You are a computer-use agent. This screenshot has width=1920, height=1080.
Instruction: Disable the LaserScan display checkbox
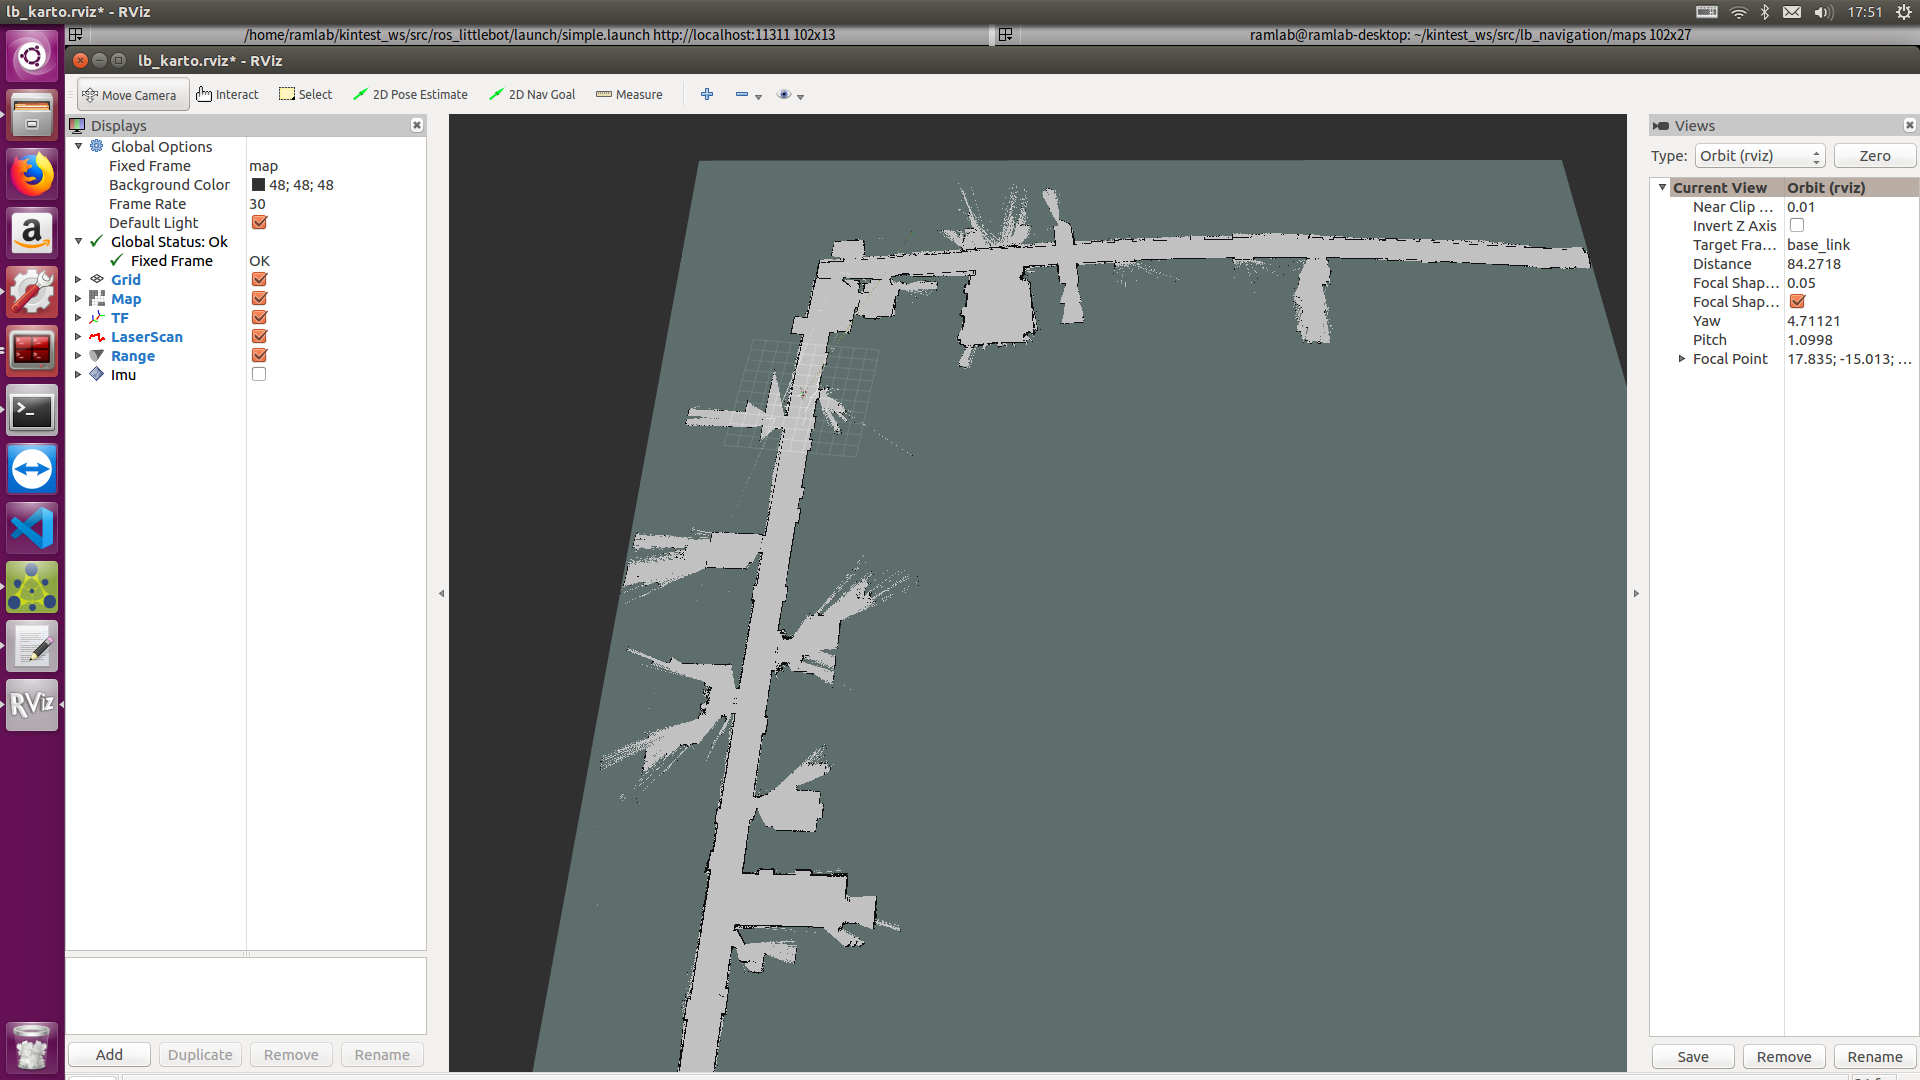click(259, 337)
